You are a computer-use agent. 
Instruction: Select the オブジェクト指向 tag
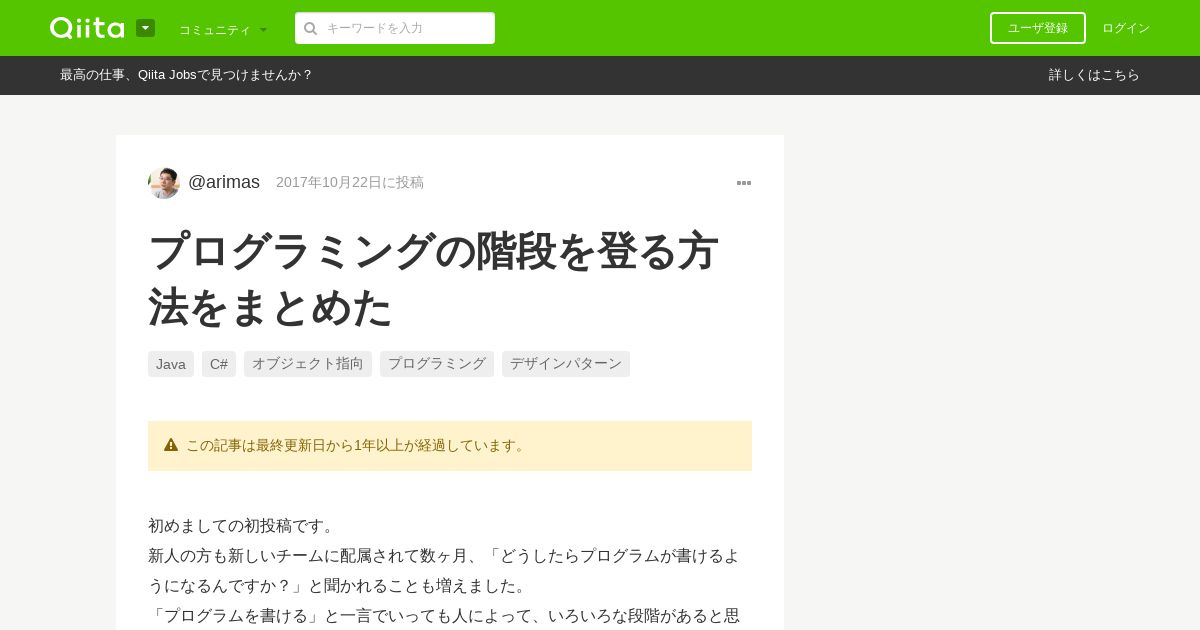click(x=308, y=364)
